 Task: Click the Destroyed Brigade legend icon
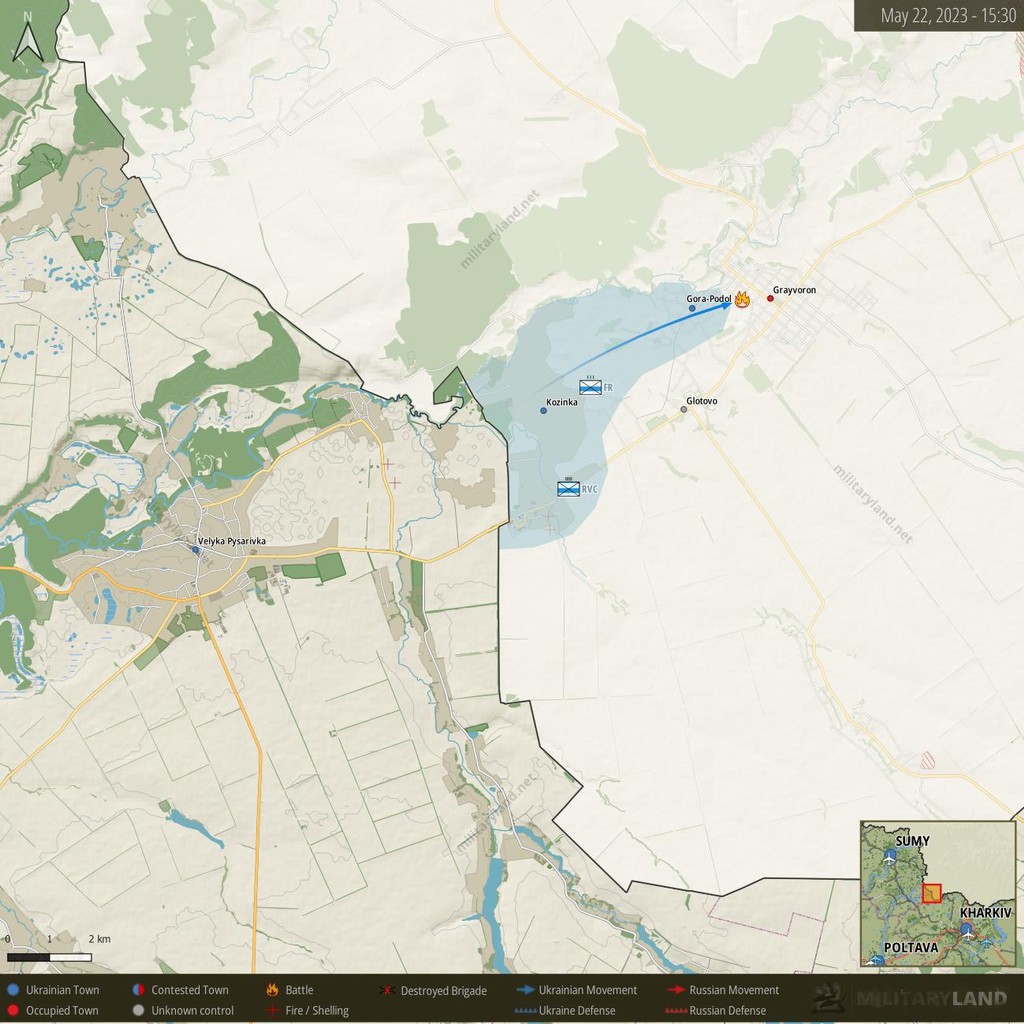387,990
